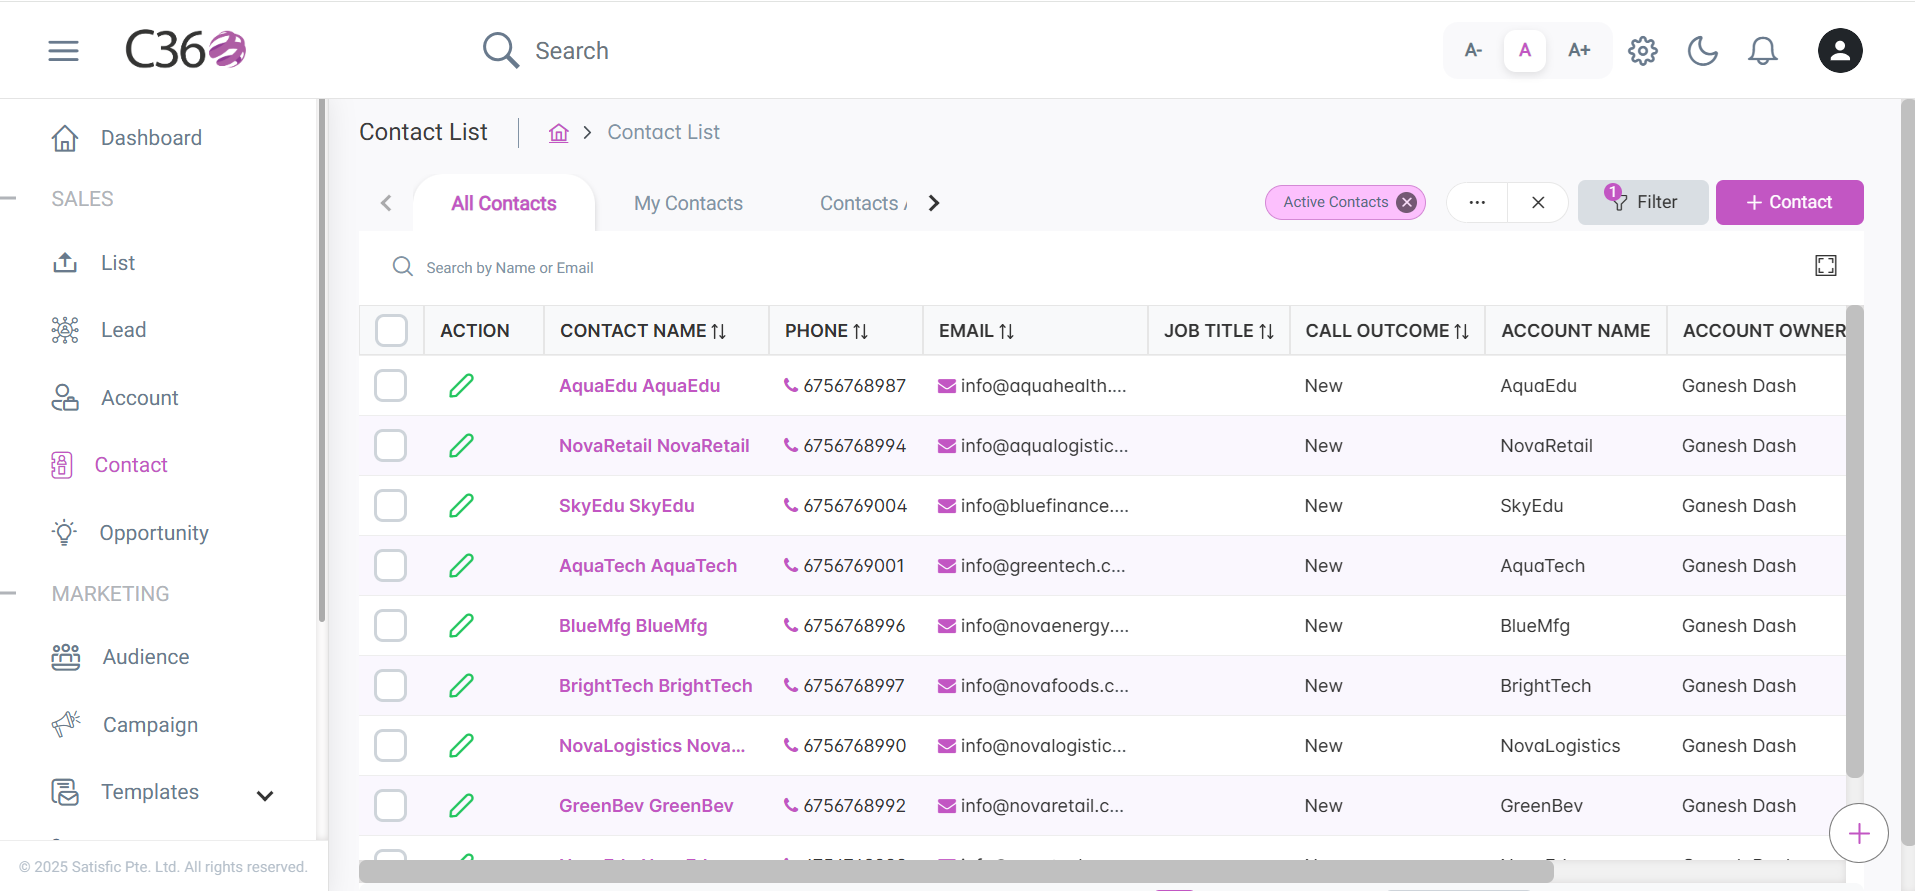Expand the Templates submenu chevron
The width and height of the screenshot is (1915, 891).
click(x=265, y=796)
